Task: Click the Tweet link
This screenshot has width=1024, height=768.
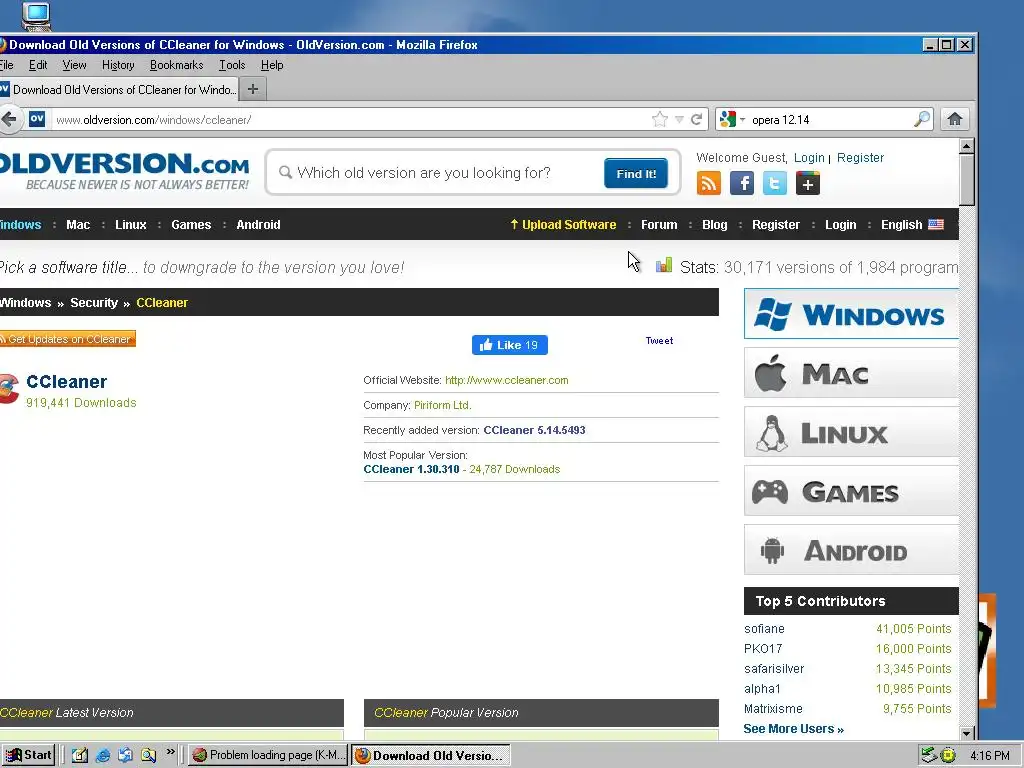Action: [659, 340]
